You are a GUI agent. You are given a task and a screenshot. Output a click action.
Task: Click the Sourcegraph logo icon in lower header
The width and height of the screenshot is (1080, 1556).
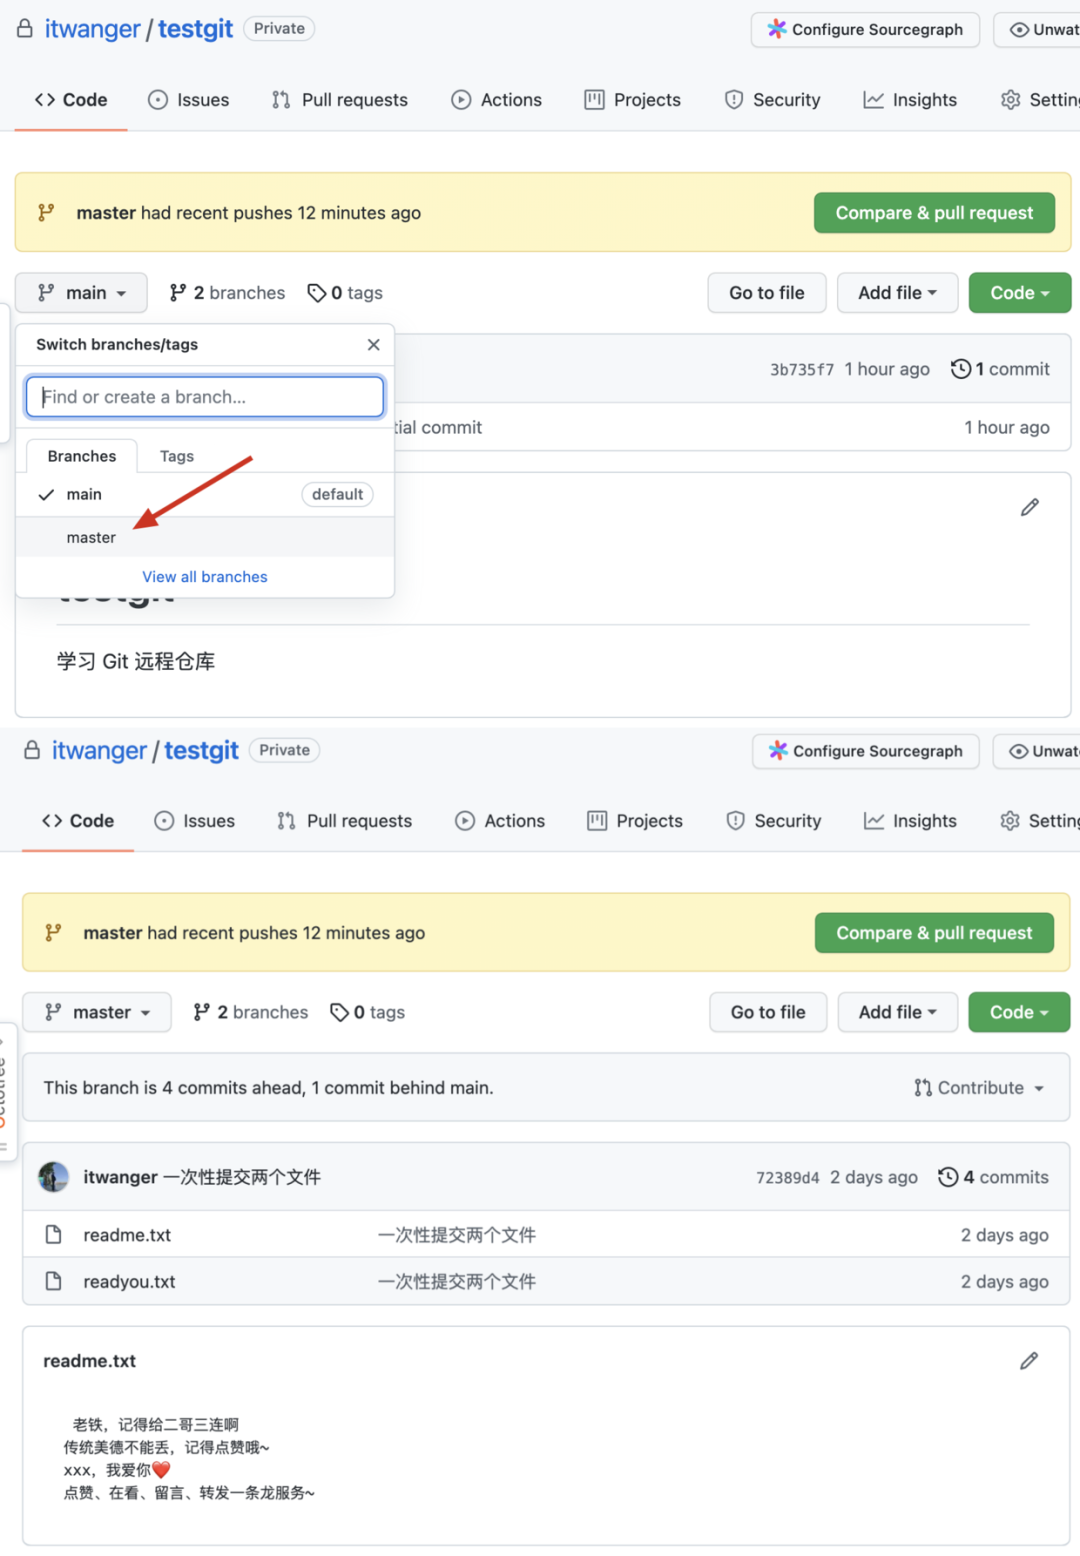(777, 750)
